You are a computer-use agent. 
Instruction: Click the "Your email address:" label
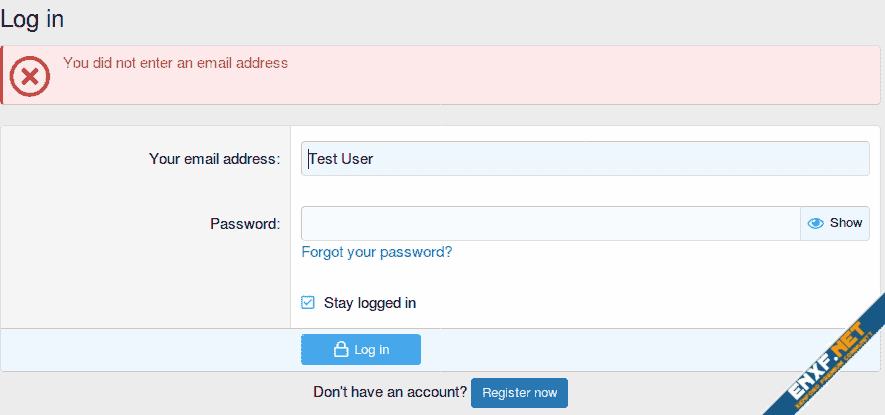click(214, 159)
